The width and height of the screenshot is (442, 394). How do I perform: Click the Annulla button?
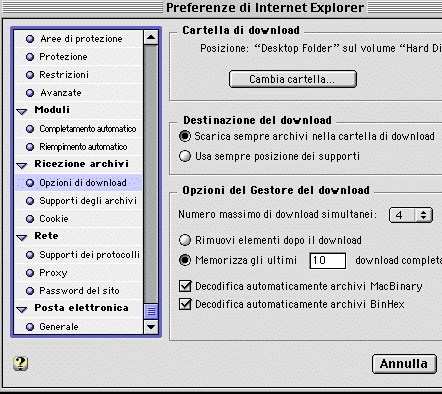point(404,364)
